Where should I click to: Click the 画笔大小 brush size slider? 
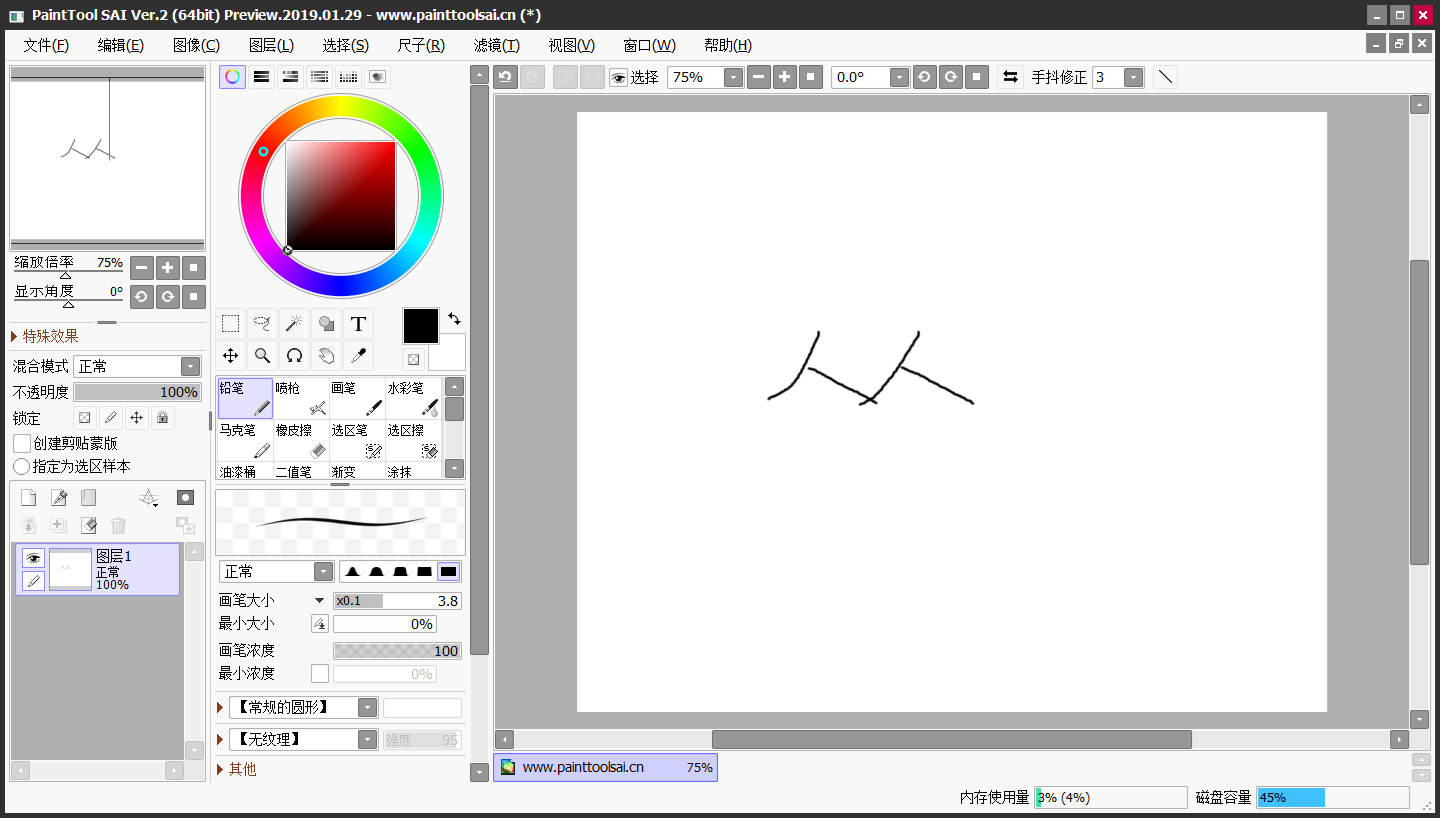[397, 601]
